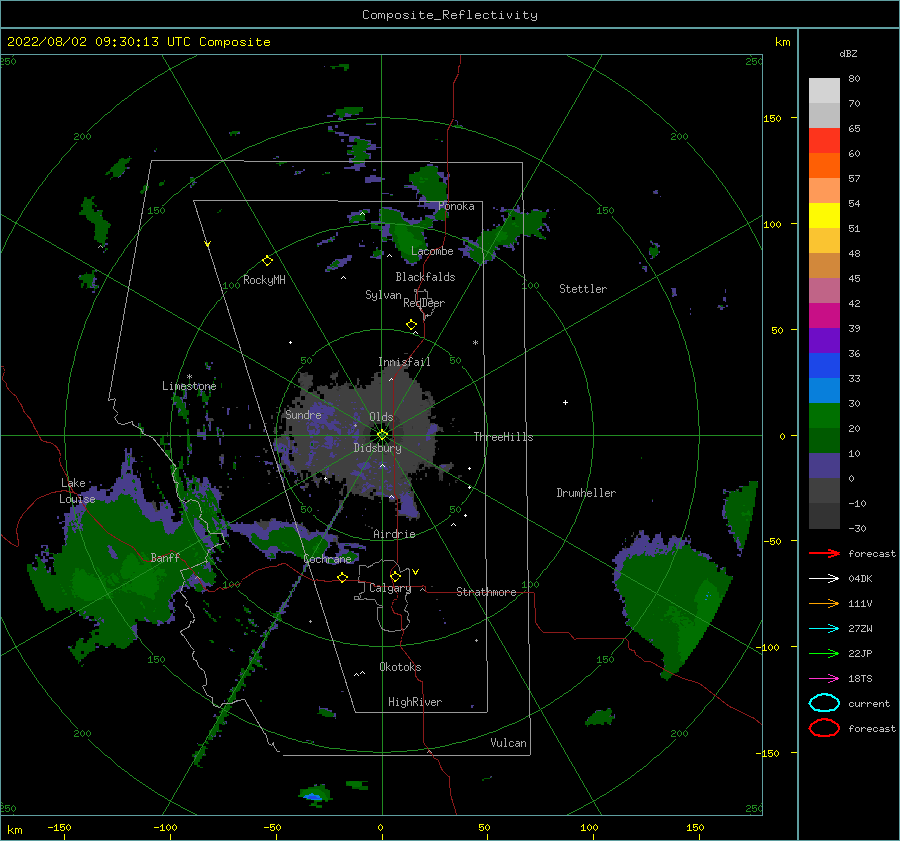Click the white asterisk marker northeast of Innisfail
This screenshot has height=841, width=900.
[x=475, y=343]
